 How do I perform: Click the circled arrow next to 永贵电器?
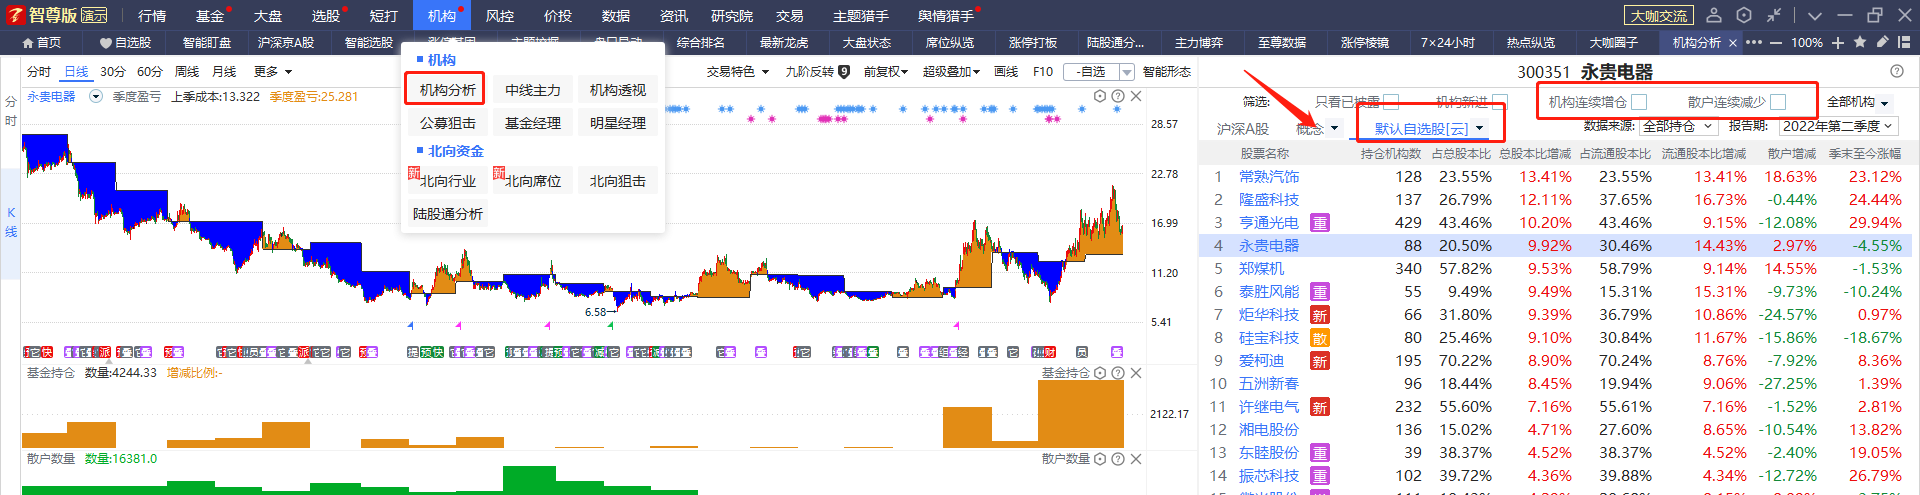pyautogui.click(x=96, y=97)
